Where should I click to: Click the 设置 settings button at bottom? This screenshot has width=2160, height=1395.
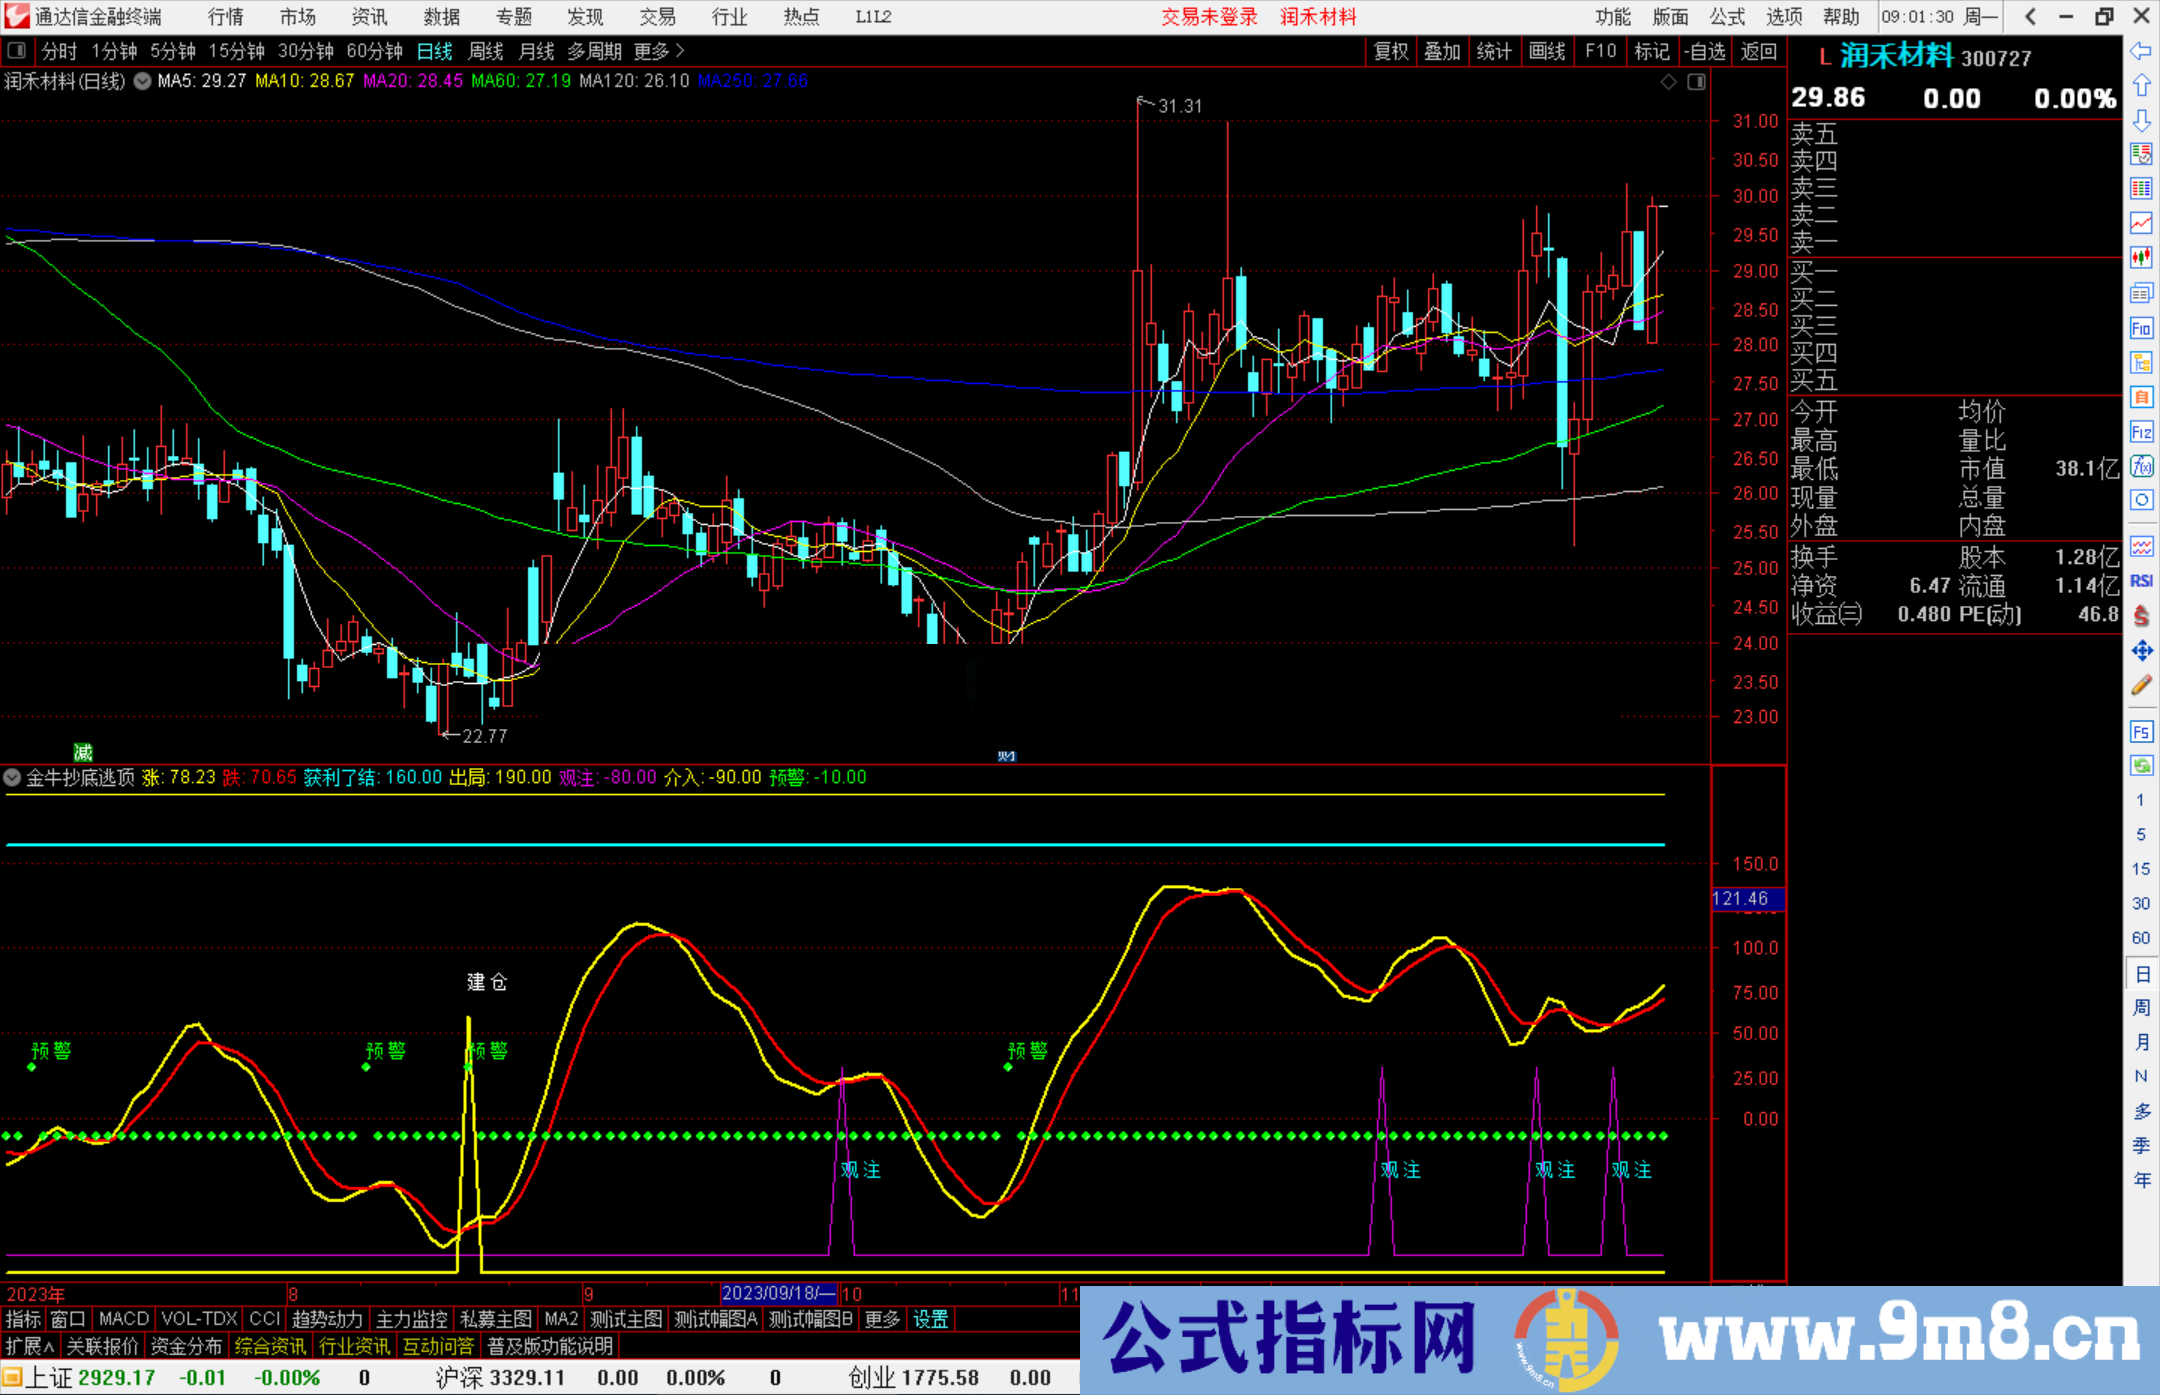930,1319
